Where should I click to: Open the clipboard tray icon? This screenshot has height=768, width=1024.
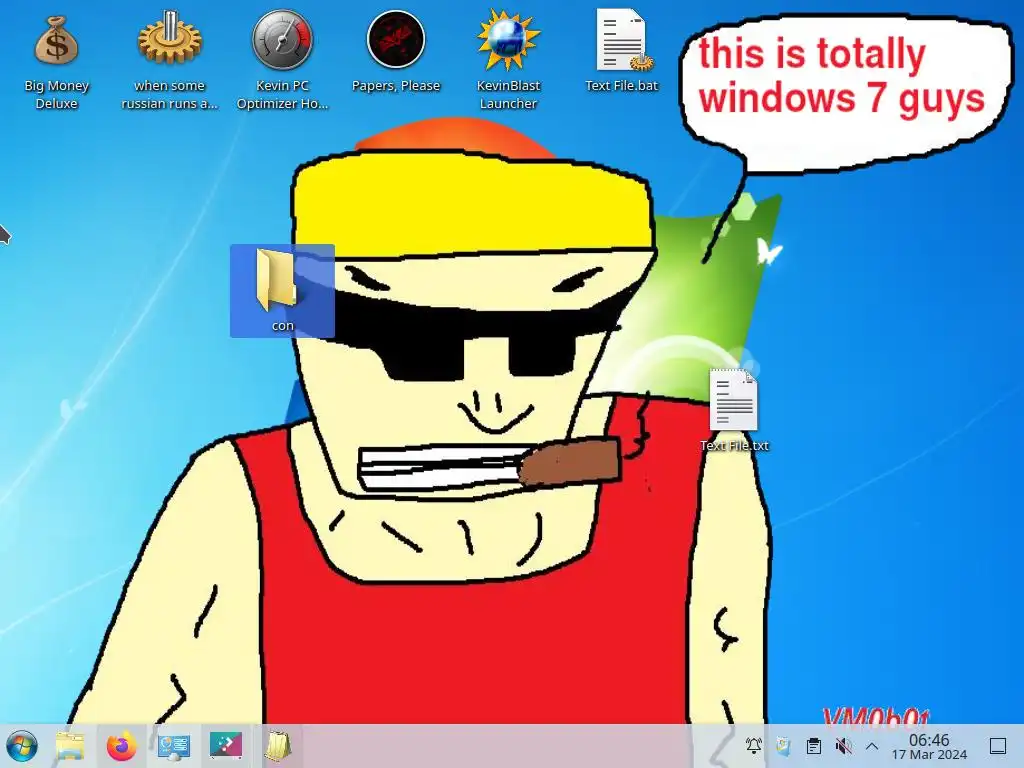tap(813, 746)
